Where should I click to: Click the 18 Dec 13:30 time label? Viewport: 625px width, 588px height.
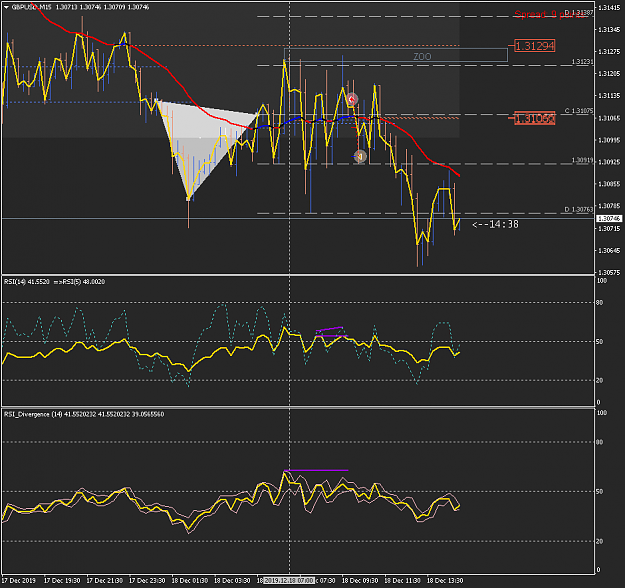coord(445,580)
